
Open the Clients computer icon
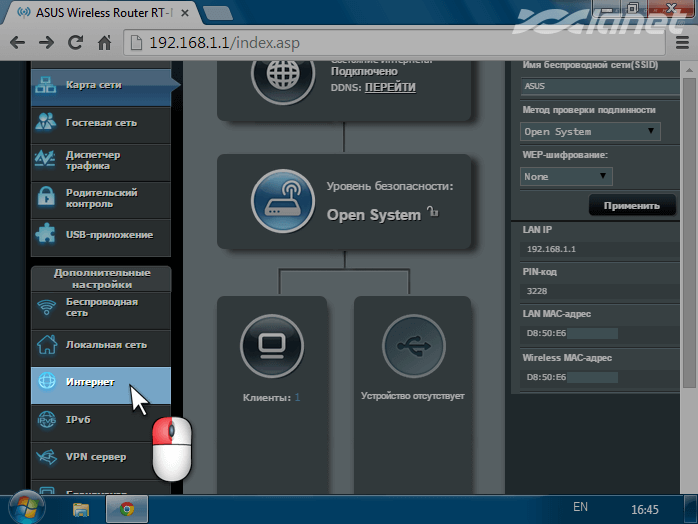[x=271, y=346]
